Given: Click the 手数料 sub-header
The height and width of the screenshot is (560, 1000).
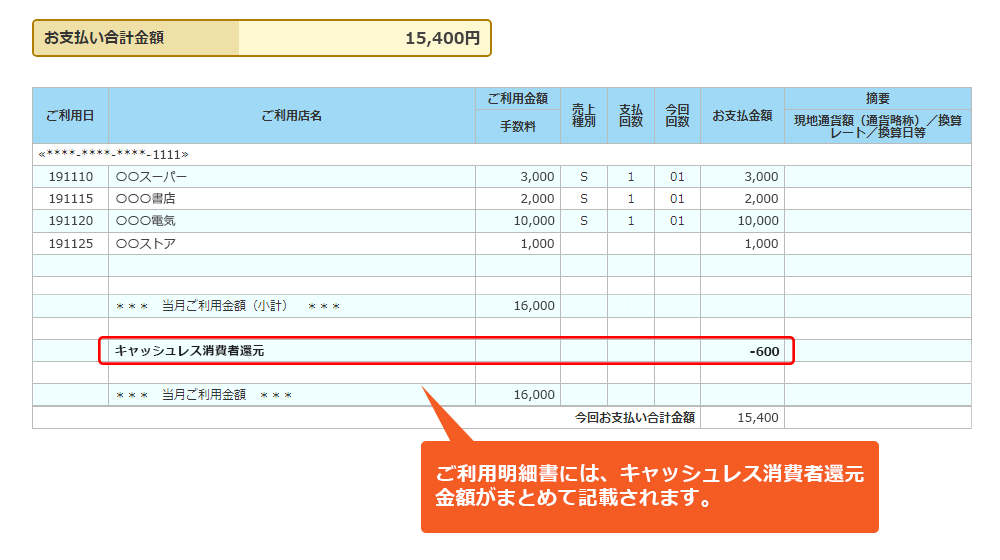Looking at the screenshot, I should tap(518, 126).
